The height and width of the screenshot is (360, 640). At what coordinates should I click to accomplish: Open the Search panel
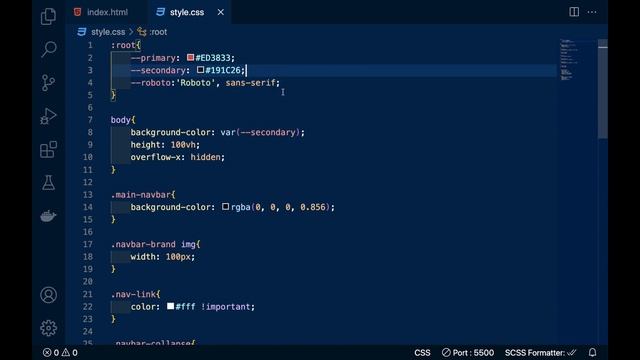(x=49, y=49)
